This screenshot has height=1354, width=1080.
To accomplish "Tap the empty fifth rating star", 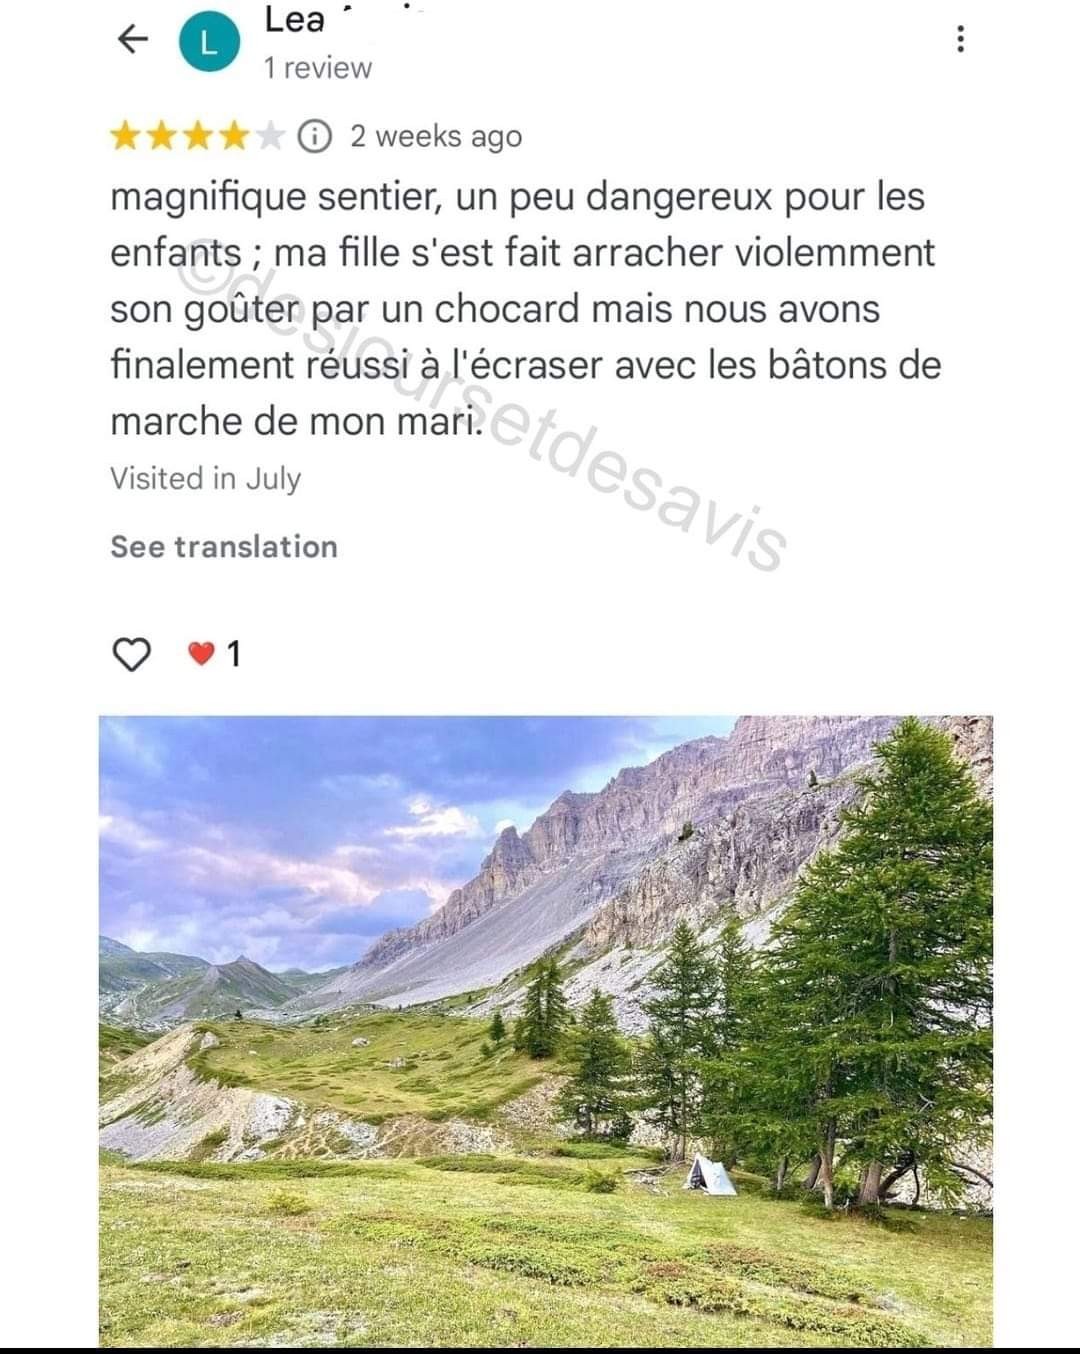I will click(x=270, y=136).
